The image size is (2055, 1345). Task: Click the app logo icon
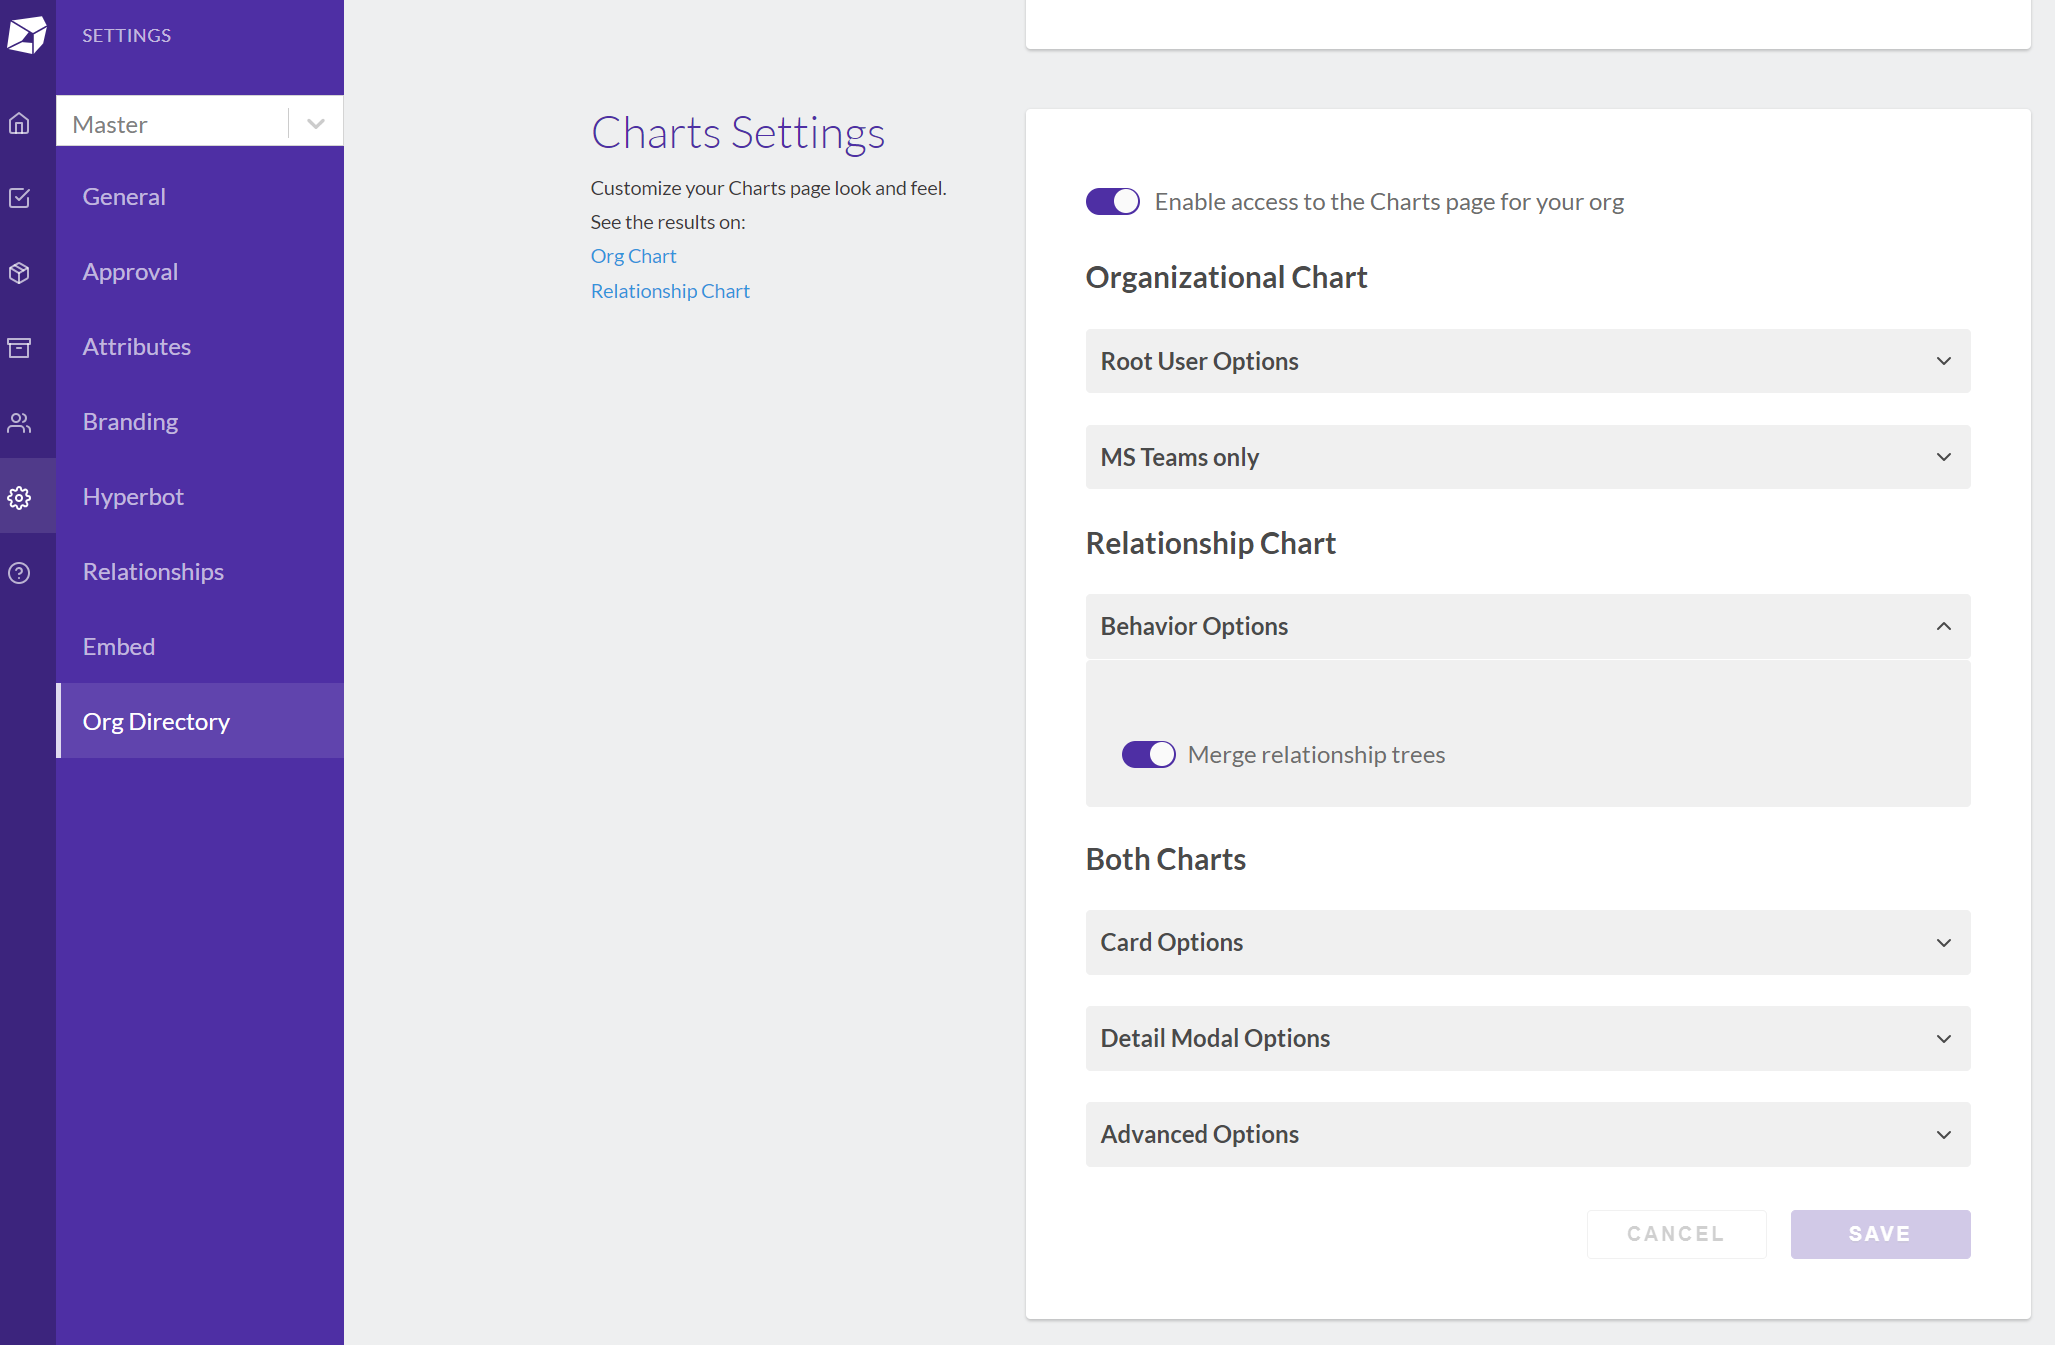(27, 35)
